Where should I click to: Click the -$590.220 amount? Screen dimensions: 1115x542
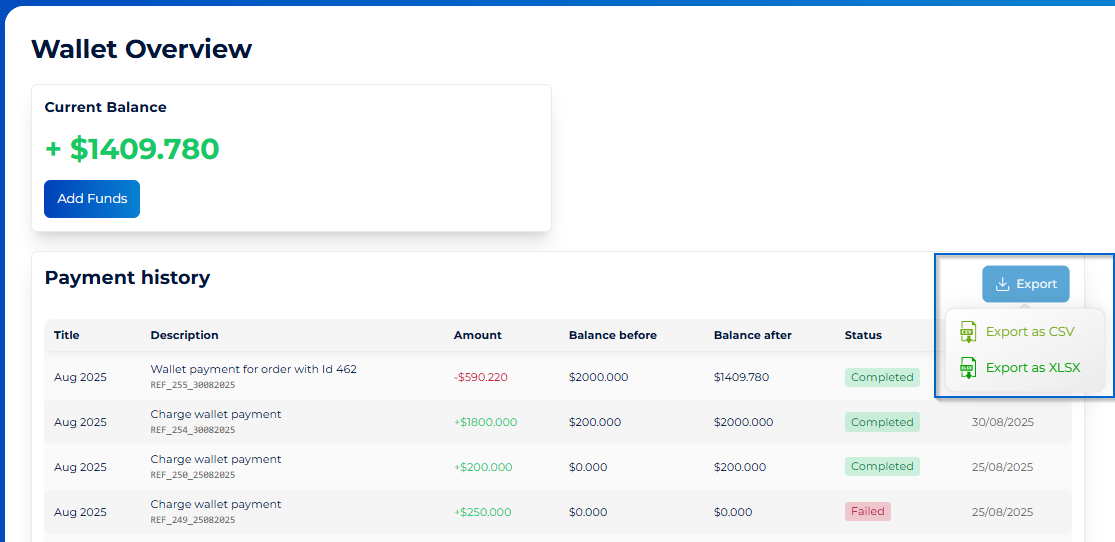[480, 377]
